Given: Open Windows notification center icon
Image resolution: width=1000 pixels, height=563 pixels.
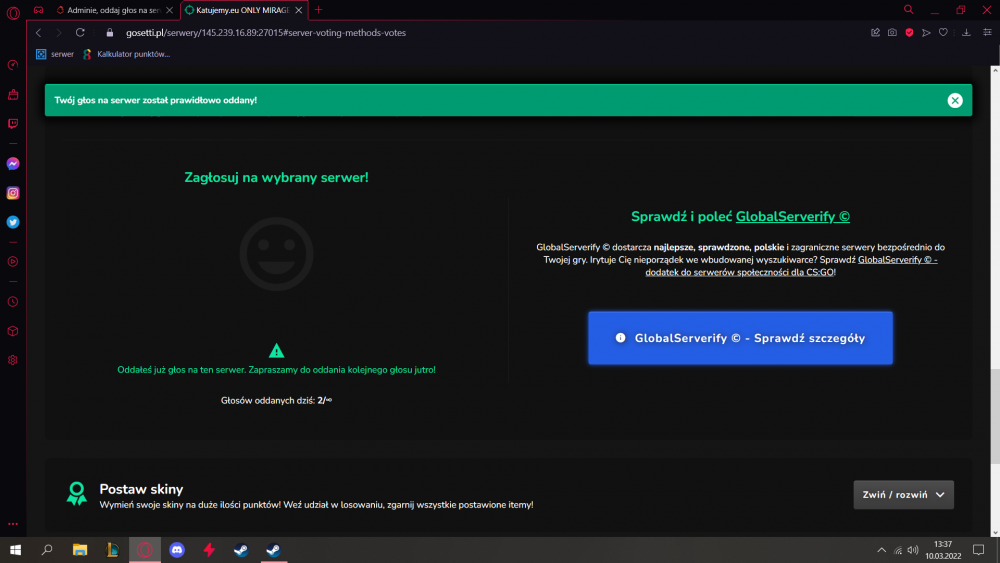Looking at the screenshot, I should tap(978, 550).
